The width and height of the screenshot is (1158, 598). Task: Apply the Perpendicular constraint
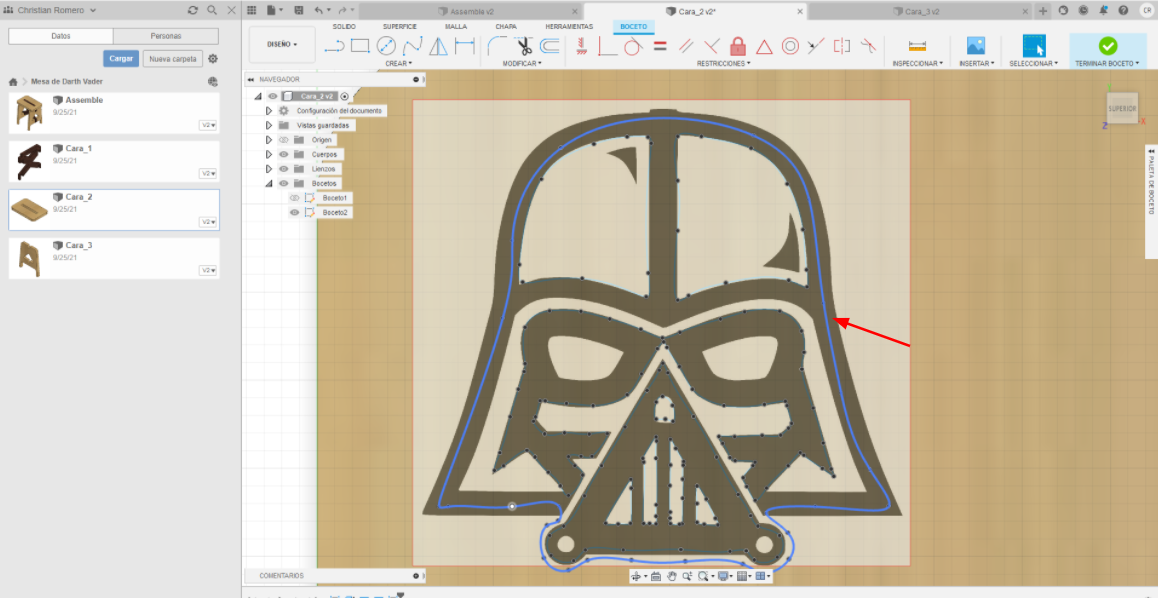(713, 47)
